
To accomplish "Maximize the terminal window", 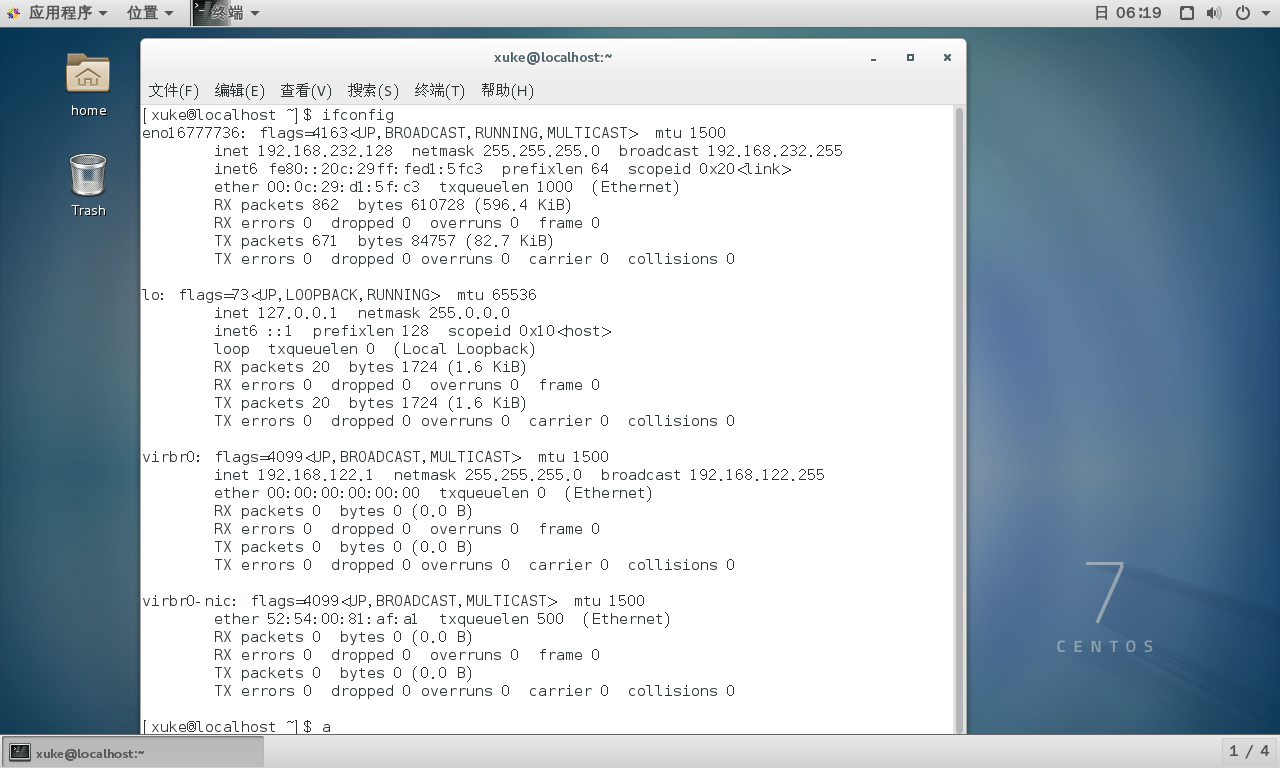I will 910,58.
